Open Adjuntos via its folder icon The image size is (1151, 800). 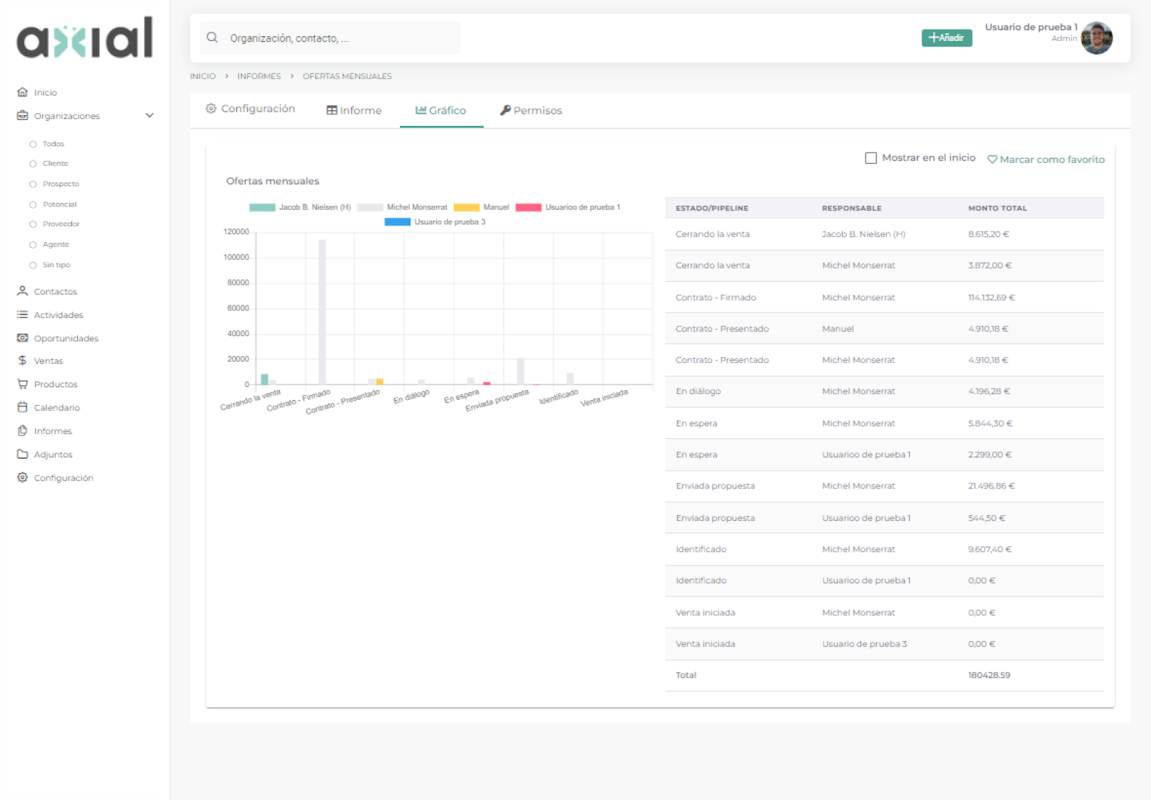[22, 454]
